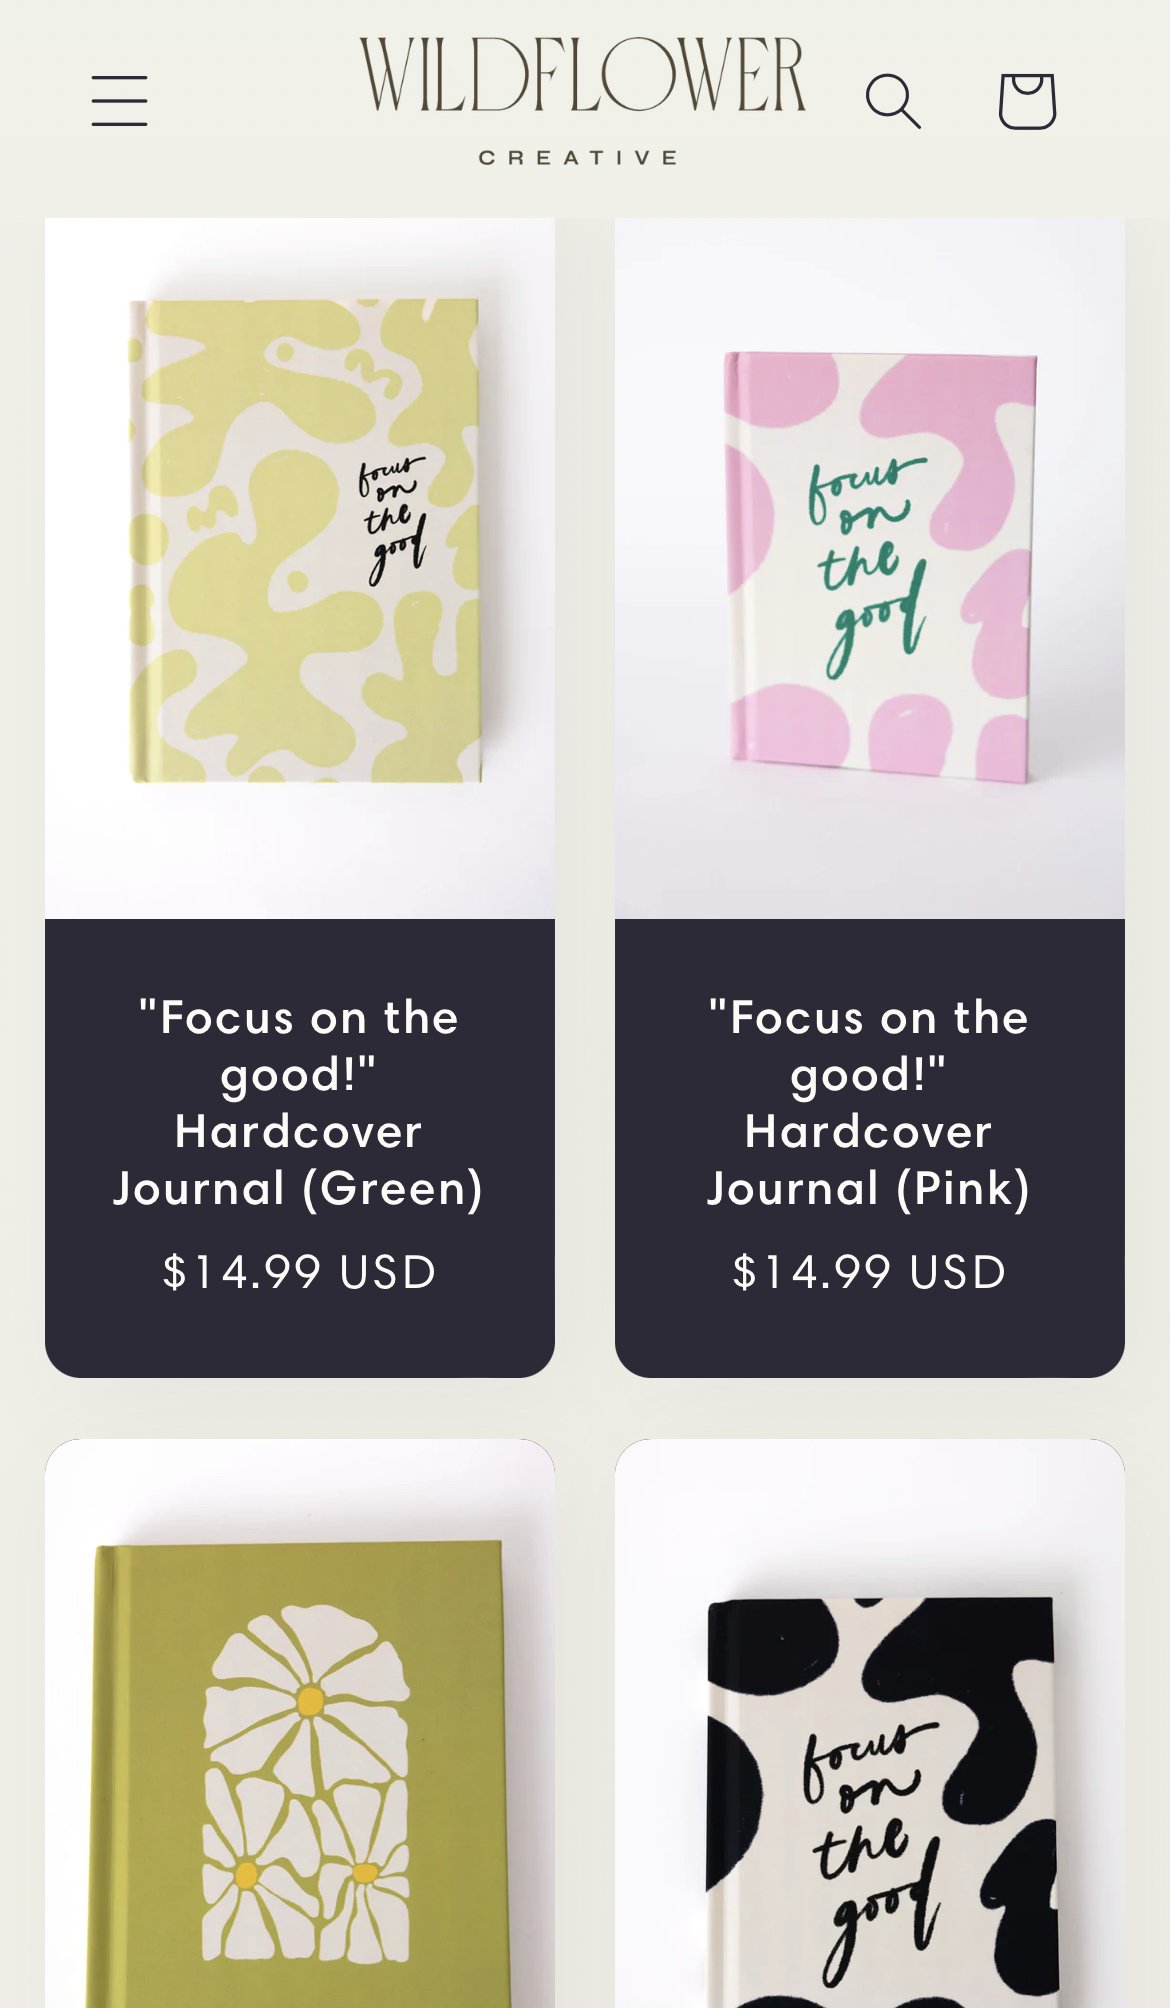This screenshot has height=2008, width=1170.
Task: Click the WILDFLOWER wordmark in header
Action: click(582, 74)
